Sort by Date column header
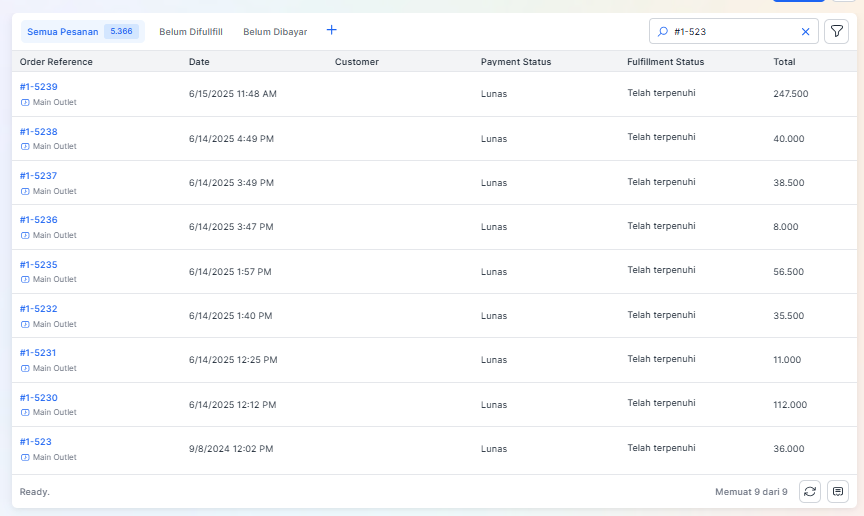864x516 pixels. pyautogui.click(x=199, y=62)
